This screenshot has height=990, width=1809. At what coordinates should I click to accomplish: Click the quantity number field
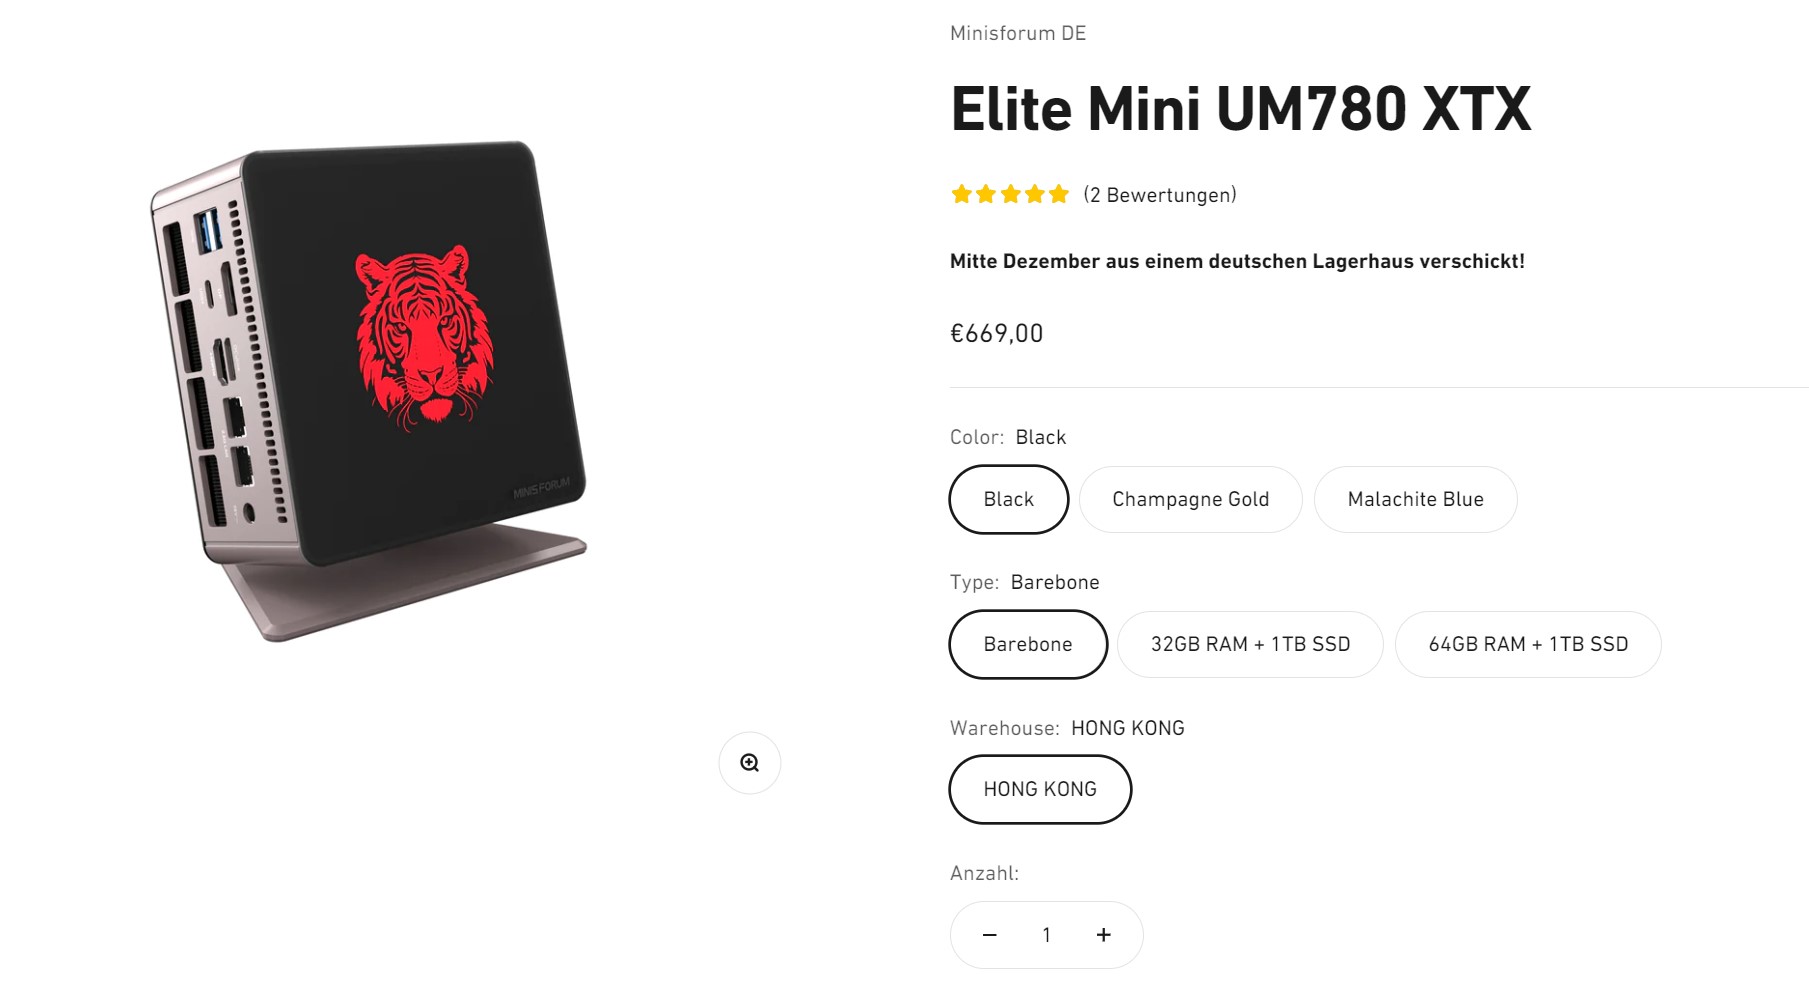(x=1046, y=935)
